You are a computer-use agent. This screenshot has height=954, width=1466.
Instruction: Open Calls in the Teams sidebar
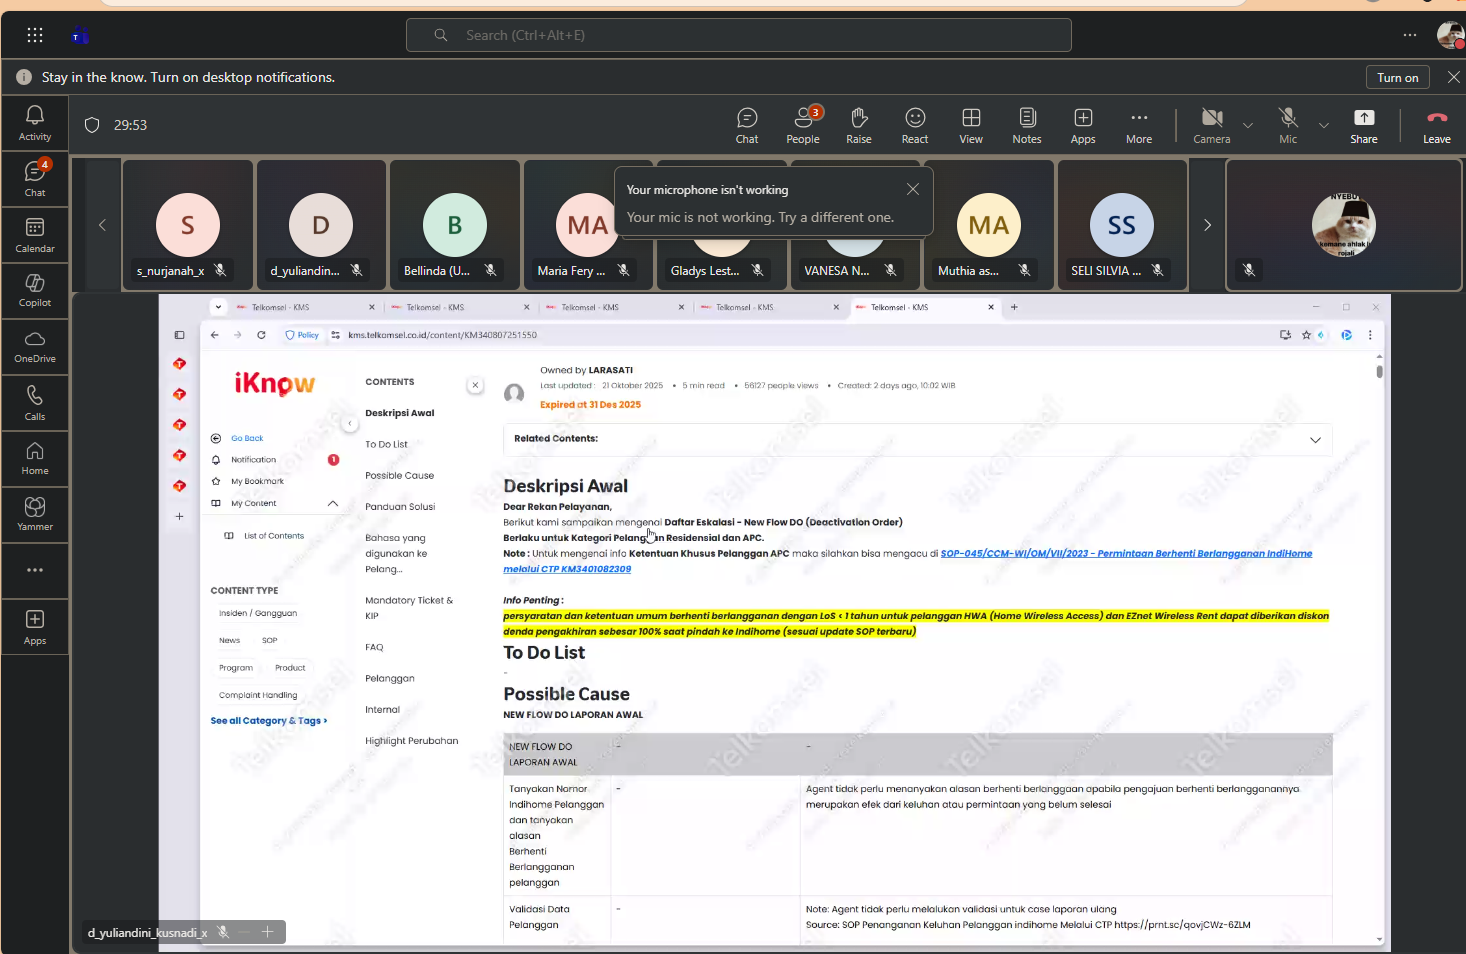click(35, 403)
